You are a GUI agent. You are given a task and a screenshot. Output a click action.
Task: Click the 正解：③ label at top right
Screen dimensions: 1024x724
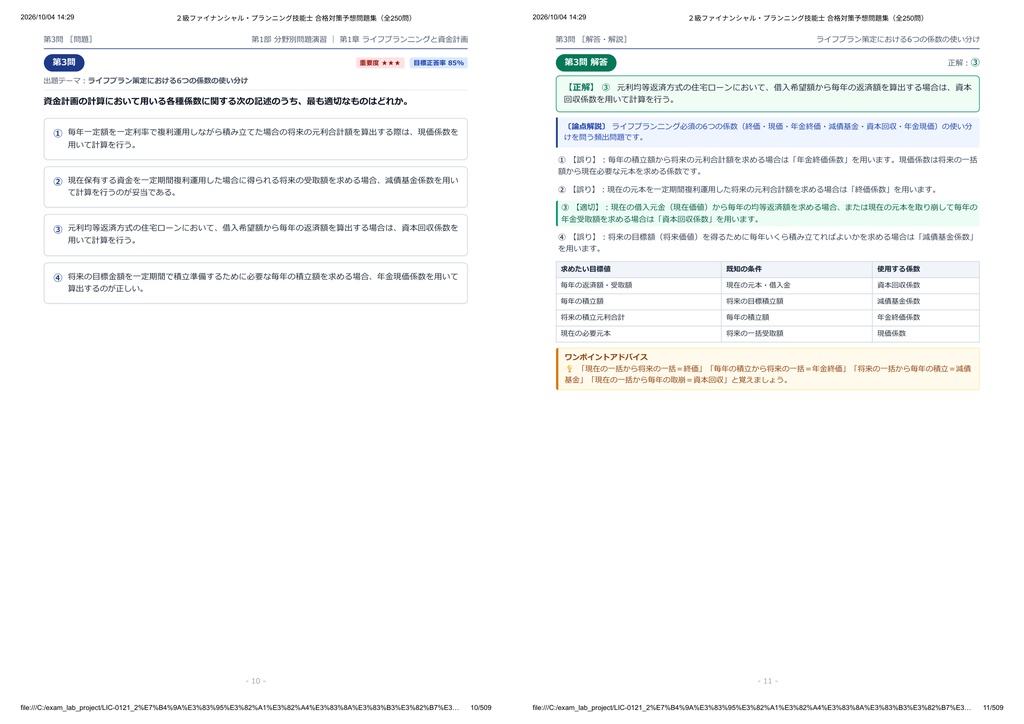click(x=963, y=63)
